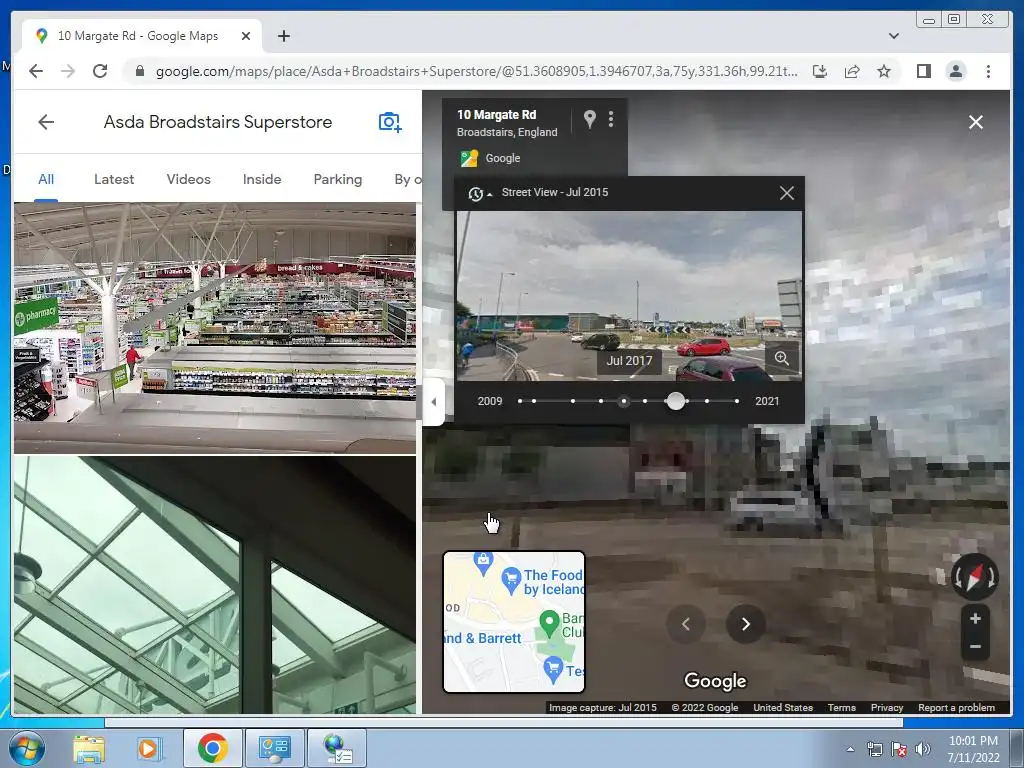Click the Jul 2017 street view preview image
Screen dimensions: 1024x768
(x=628, y=296)
